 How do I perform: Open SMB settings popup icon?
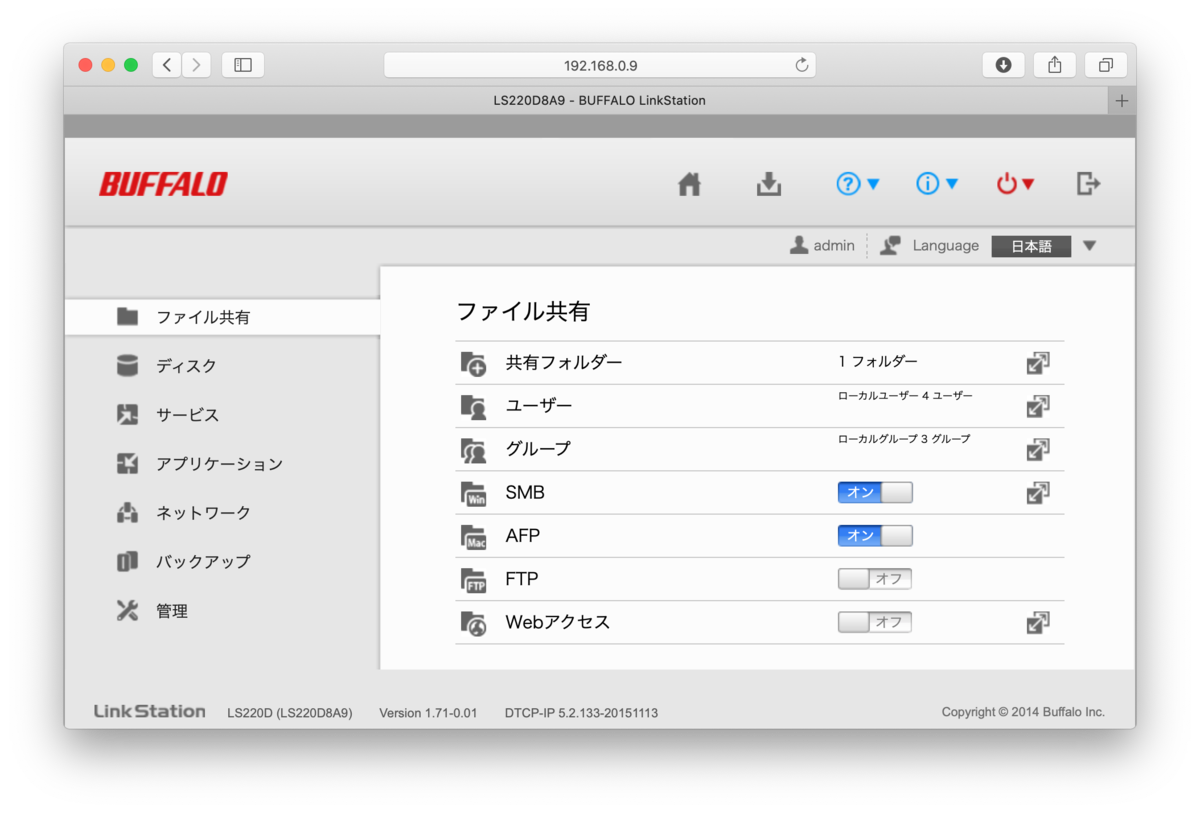point(1038,493)
